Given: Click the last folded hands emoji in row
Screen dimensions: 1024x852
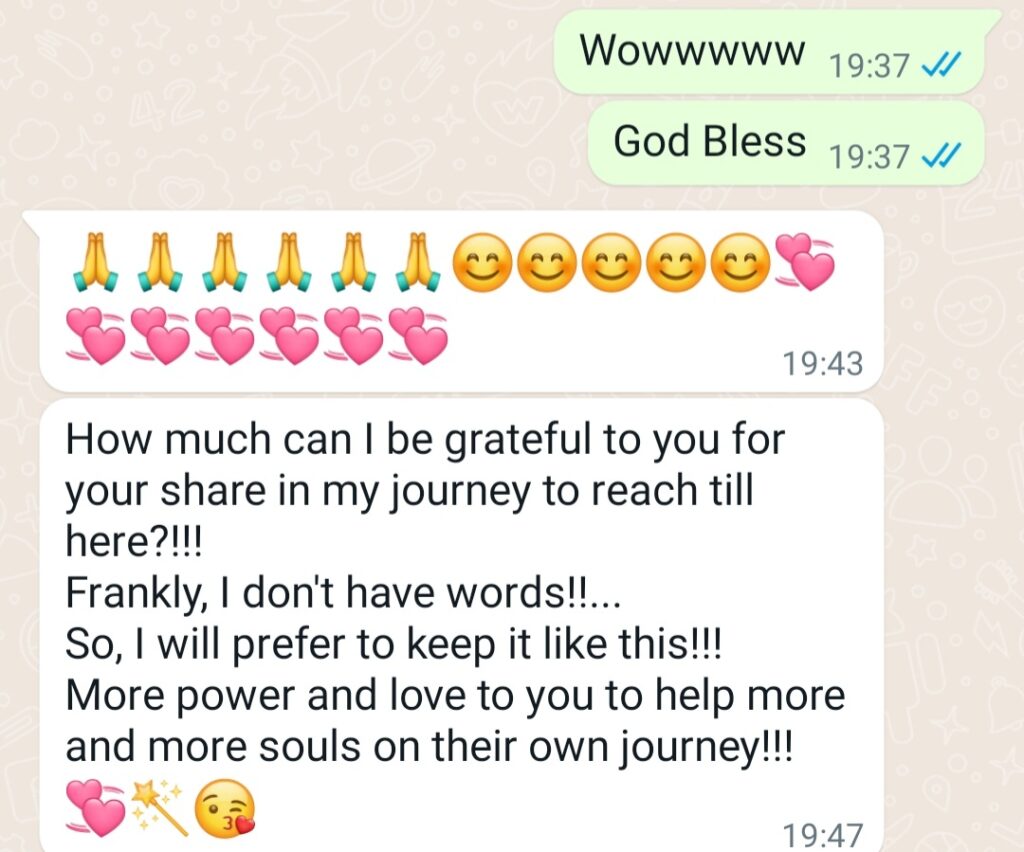Looking at the screenshot, I should pos(418,261).
